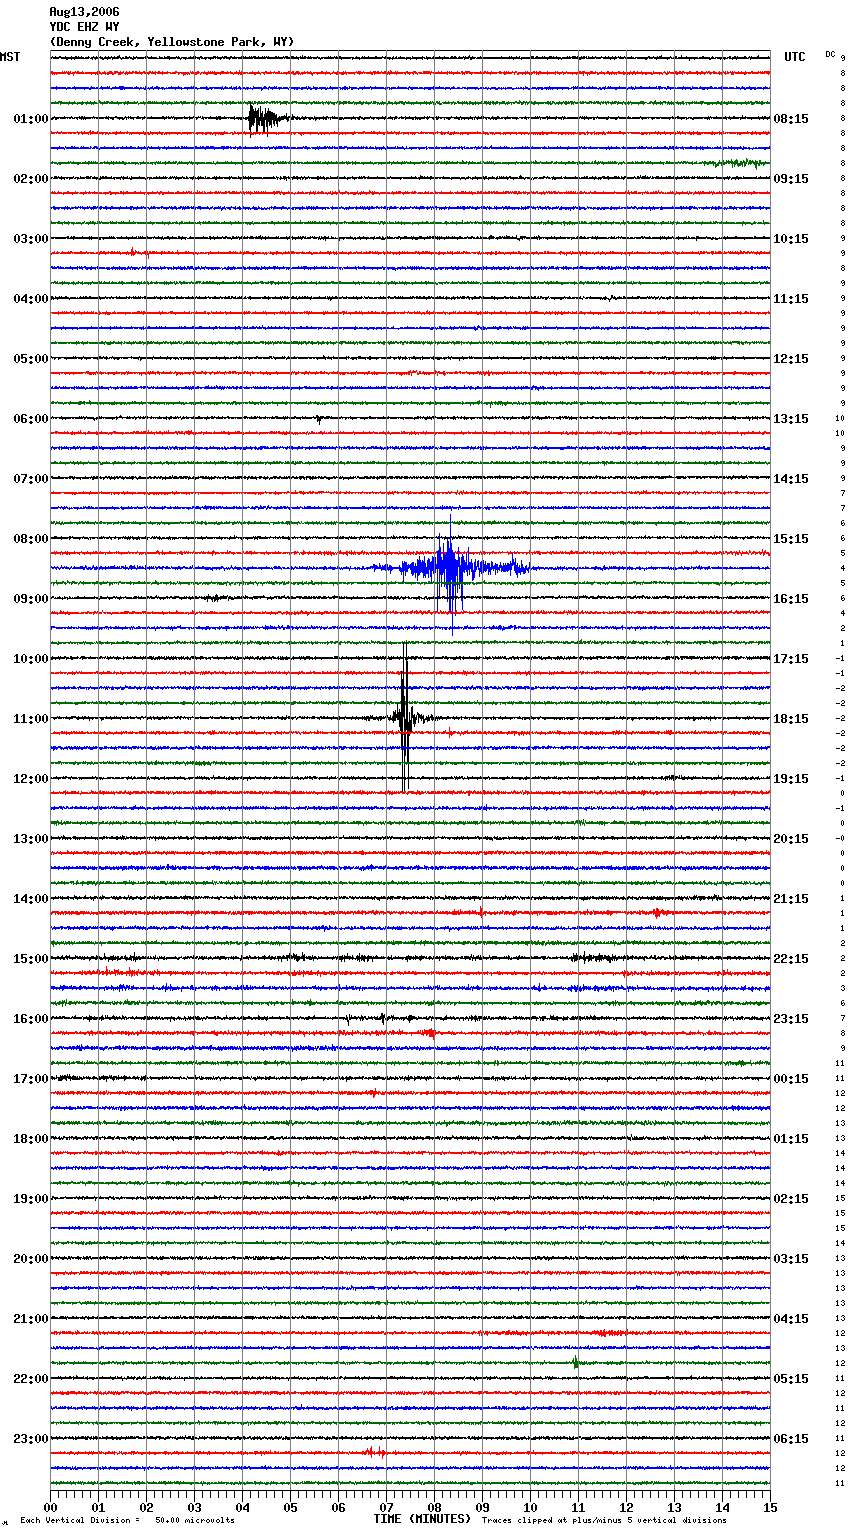The height and width of the screenshot is (1534, 850).
Task: Select the 16:00 MST time label
Action: coord(31,1019)
